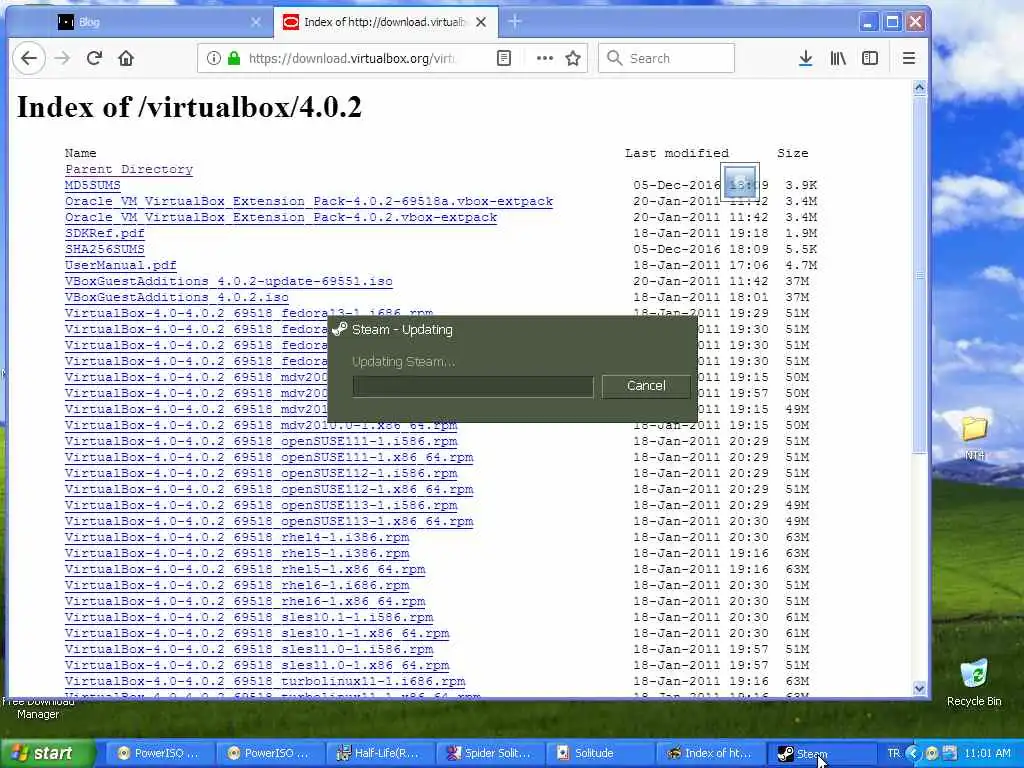1024x768 pixels.
Task: Download rhel5-1.x86_64.rpm package
Action: [245, 569]
